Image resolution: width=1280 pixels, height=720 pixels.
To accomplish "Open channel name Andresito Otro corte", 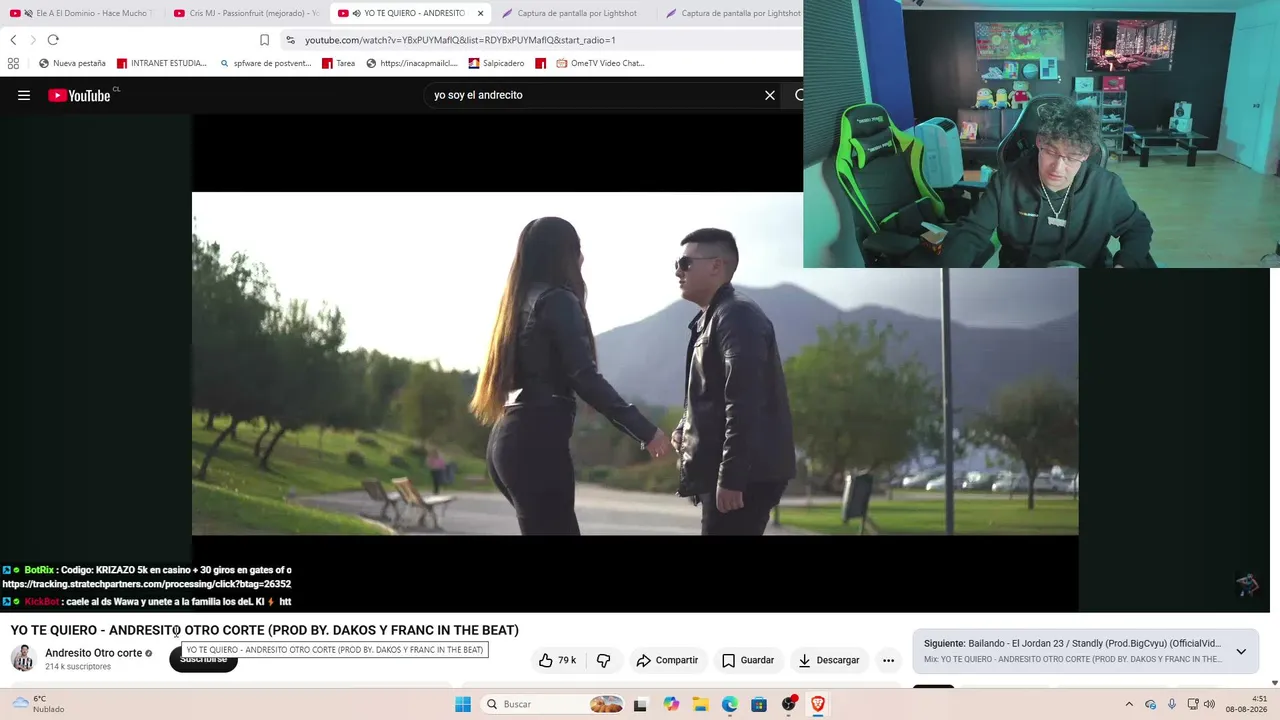I will coord(94,653).
